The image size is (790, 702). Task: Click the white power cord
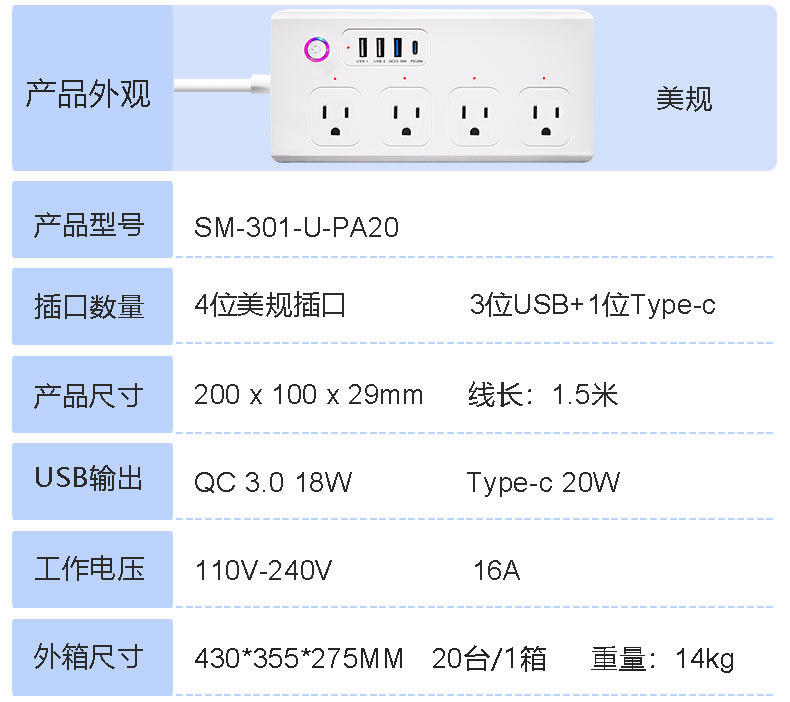(x=222, y=86)
